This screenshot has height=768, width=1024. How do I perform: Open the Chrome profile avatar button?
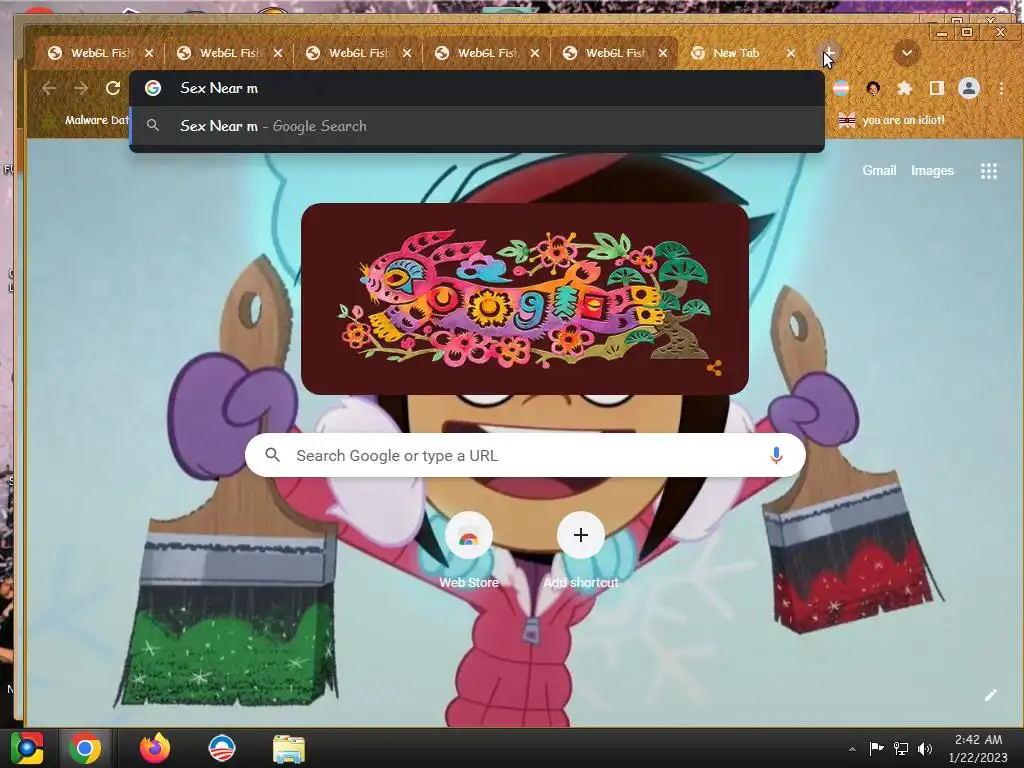(968, 88)
